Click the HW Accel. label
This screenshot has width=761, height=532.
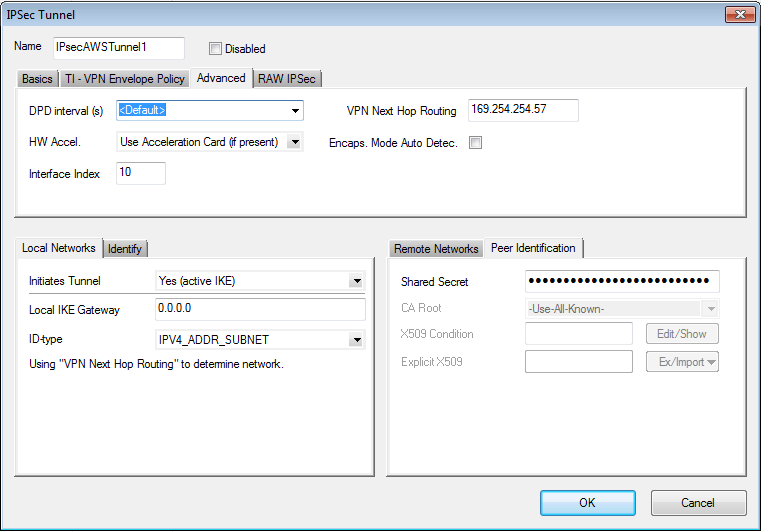pyautogui.click(x=55, y=142)
